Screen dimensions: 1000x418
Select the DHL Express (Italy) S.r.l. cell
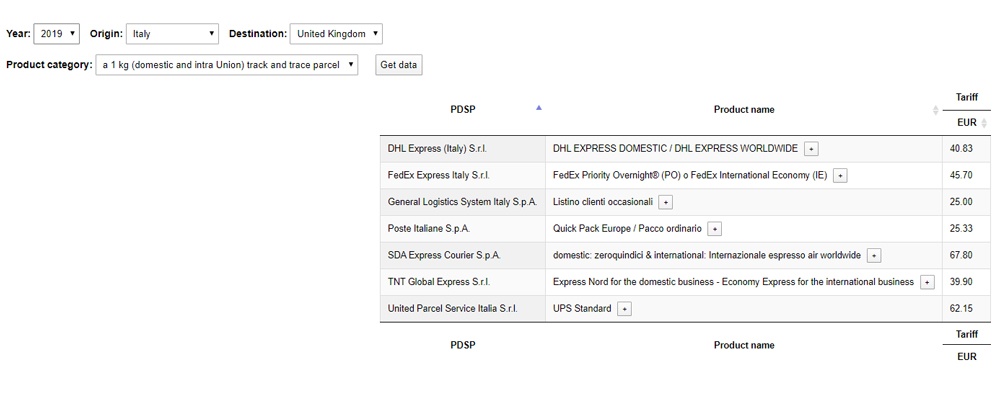click(462, 149)
